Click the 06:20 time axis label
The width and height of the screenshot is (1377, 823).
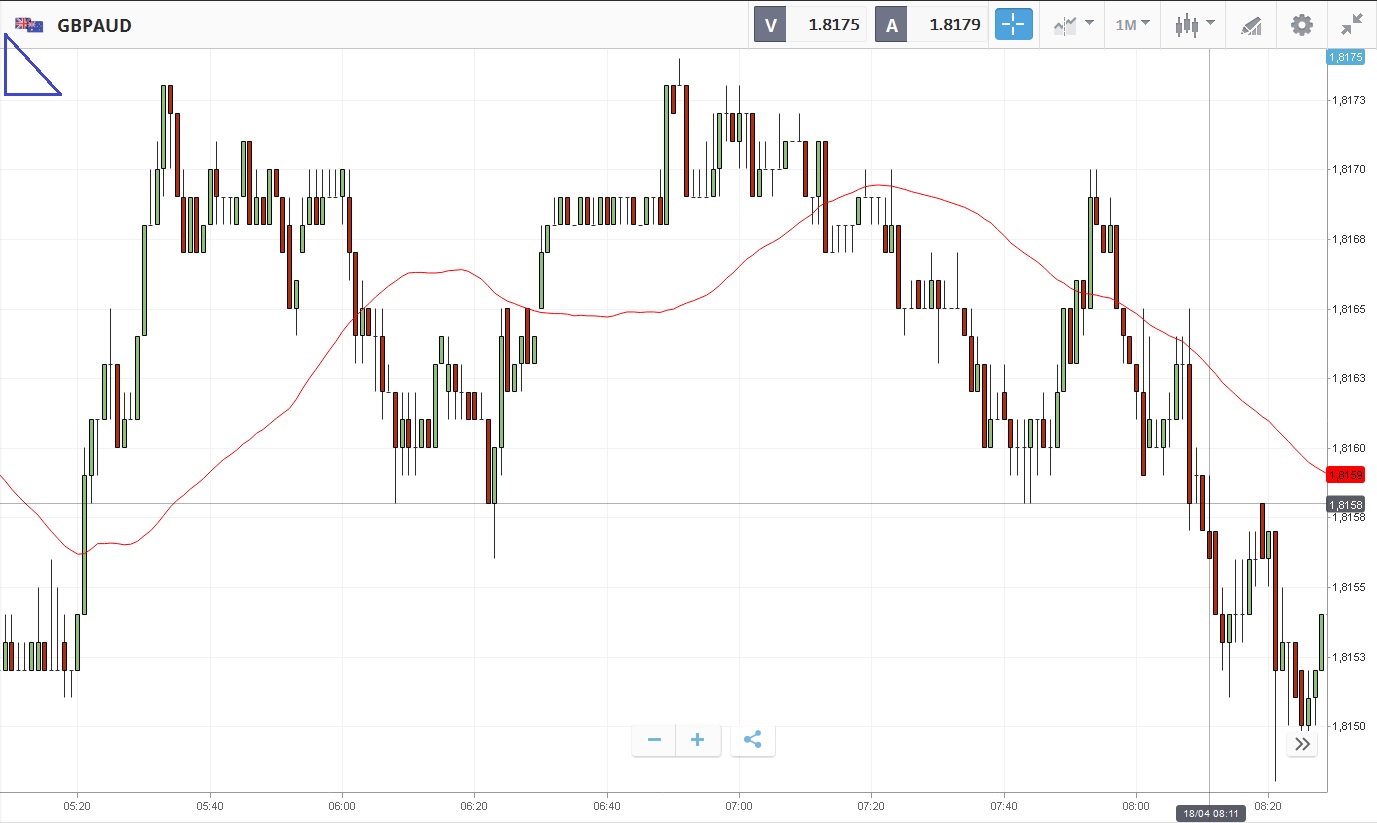tap(474, 805)
